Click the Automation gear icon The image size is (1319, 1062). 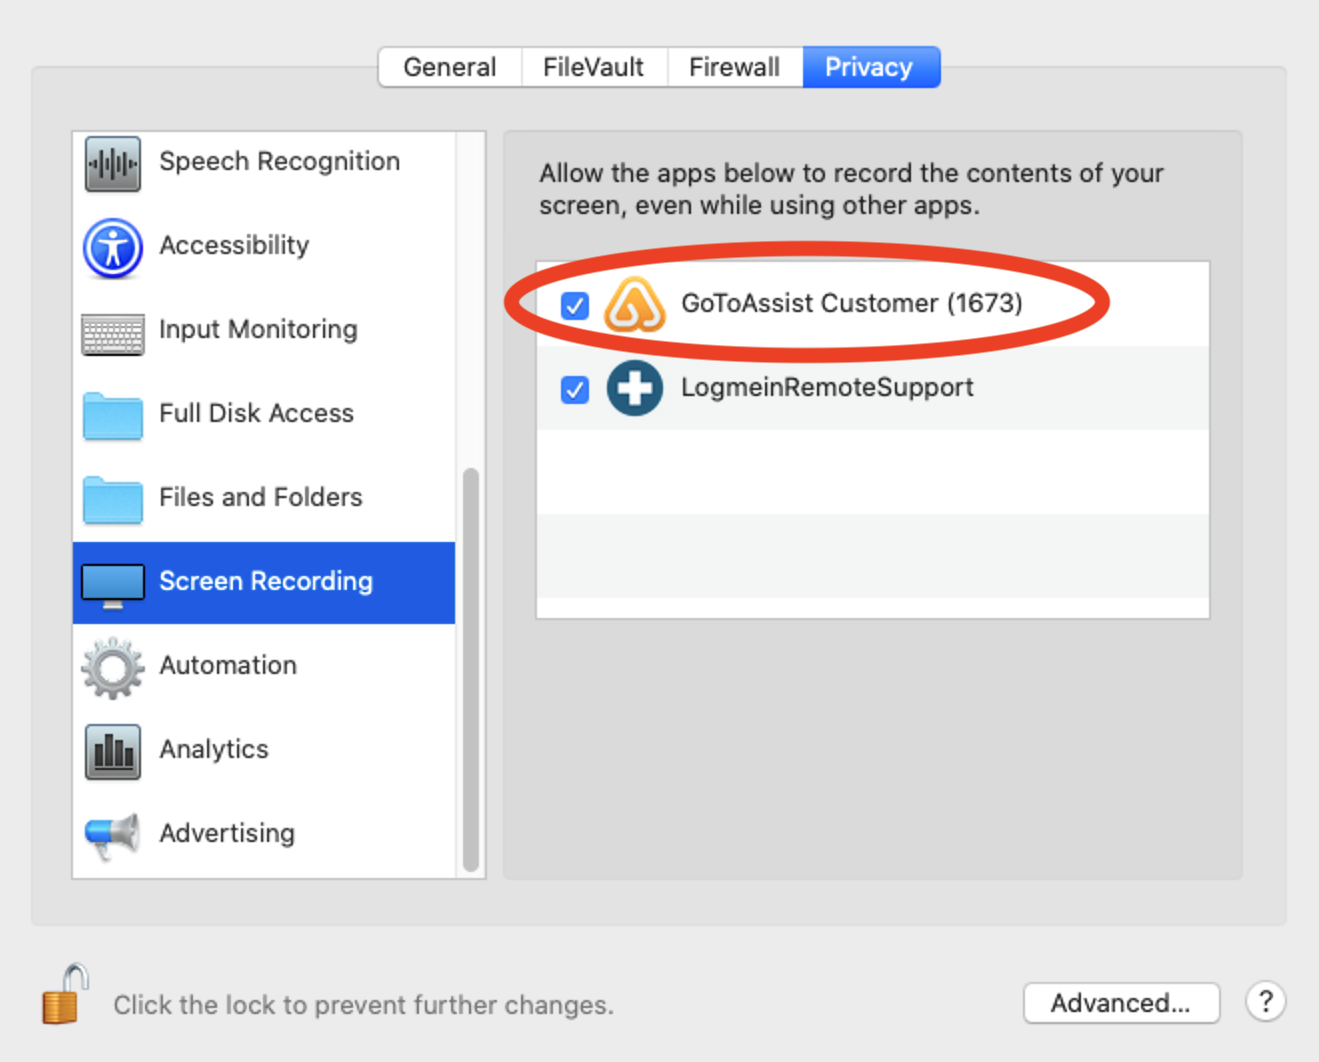(x=112, y=667)
